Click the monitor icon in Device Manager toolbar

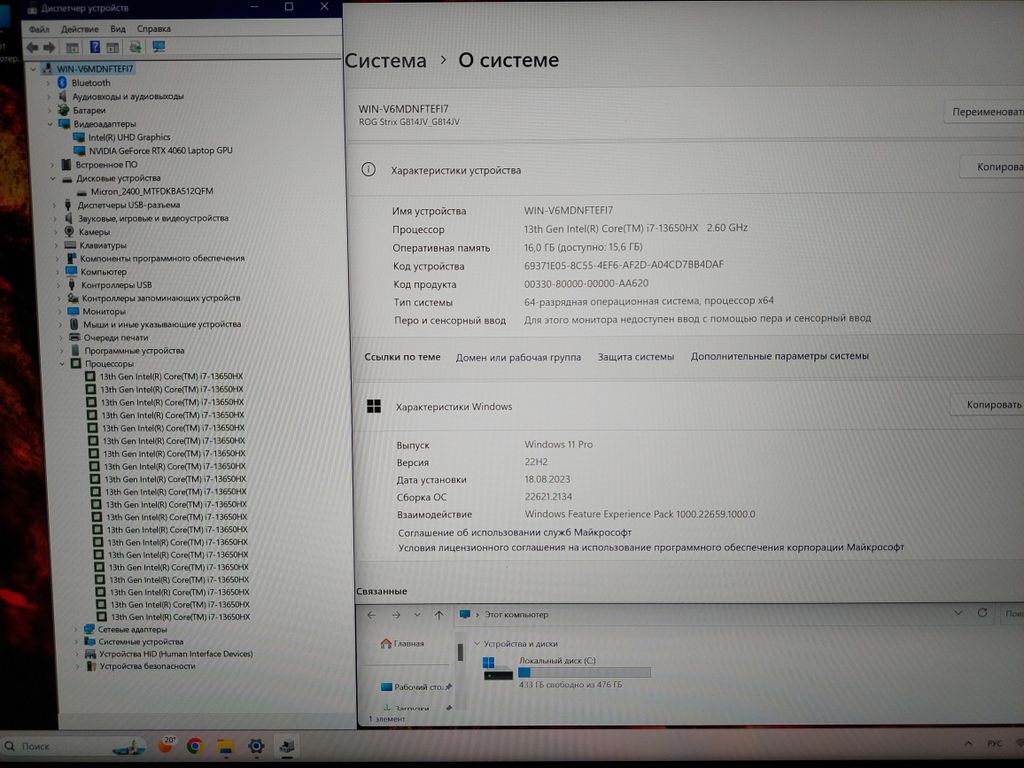158,47
